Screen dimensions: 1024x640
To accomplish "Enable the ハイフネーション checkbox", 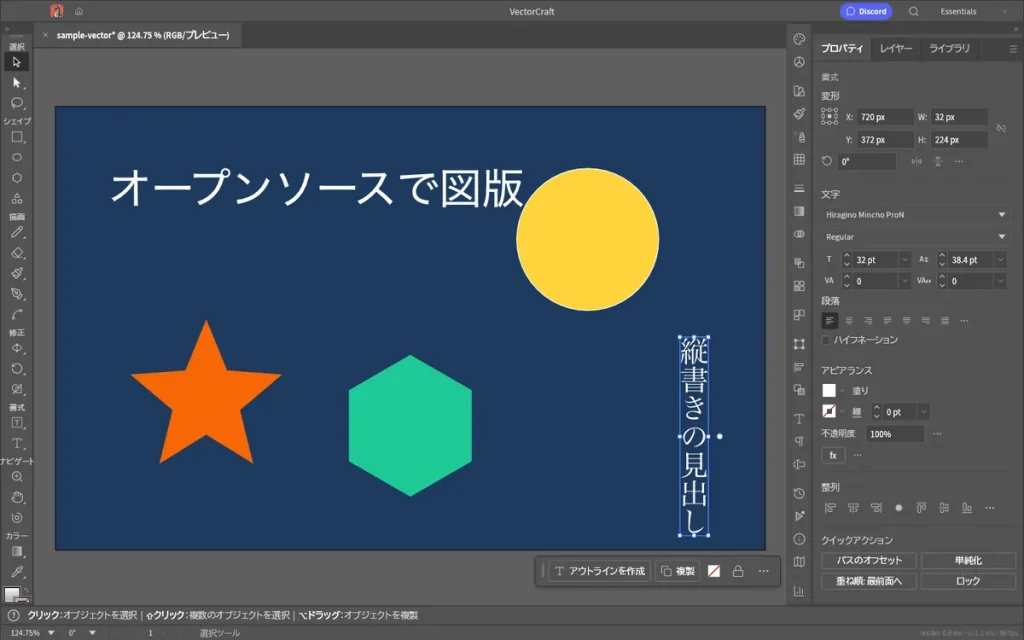I will click(x=826, y=340).
